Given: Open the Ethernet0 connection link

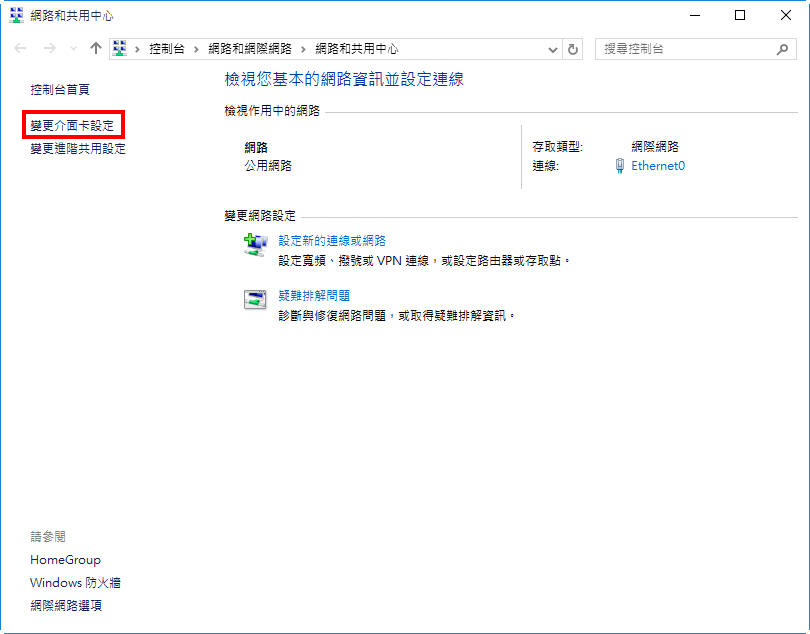Looking at the screenshot, I should point(658,166).
